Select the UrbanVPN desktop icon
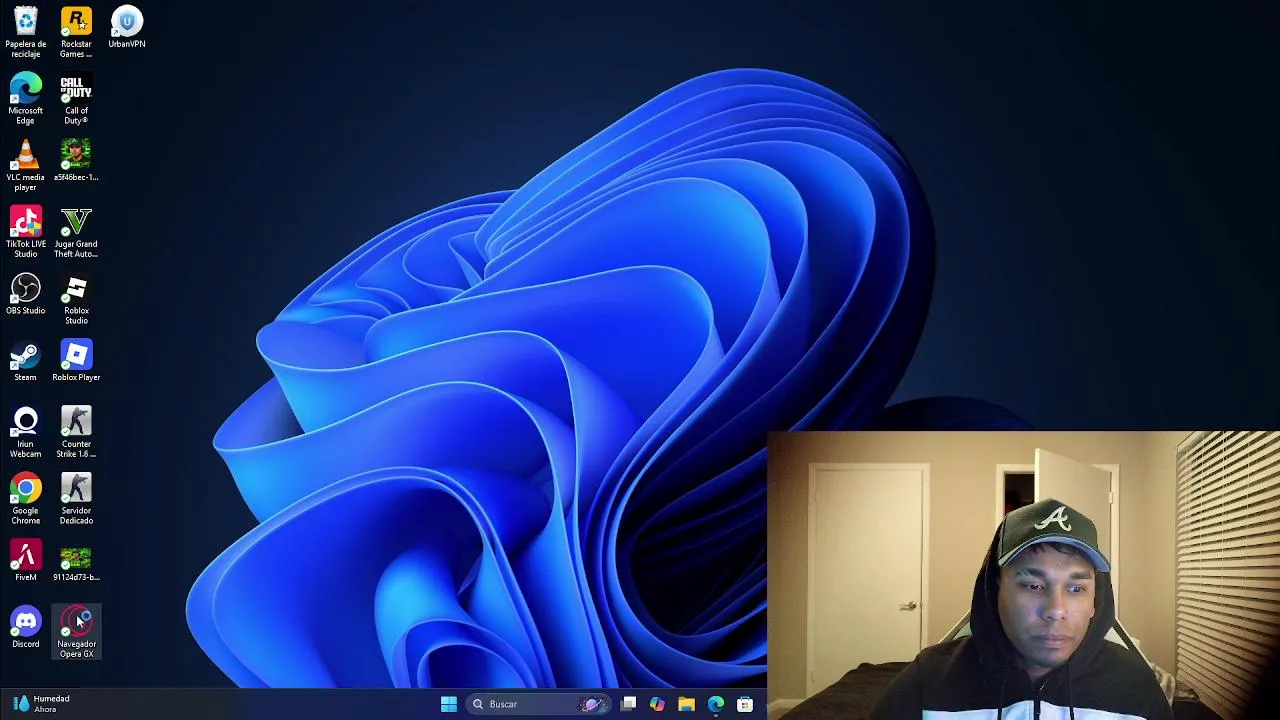This screenshot has height=720, width=1280. tap(126, 27)
